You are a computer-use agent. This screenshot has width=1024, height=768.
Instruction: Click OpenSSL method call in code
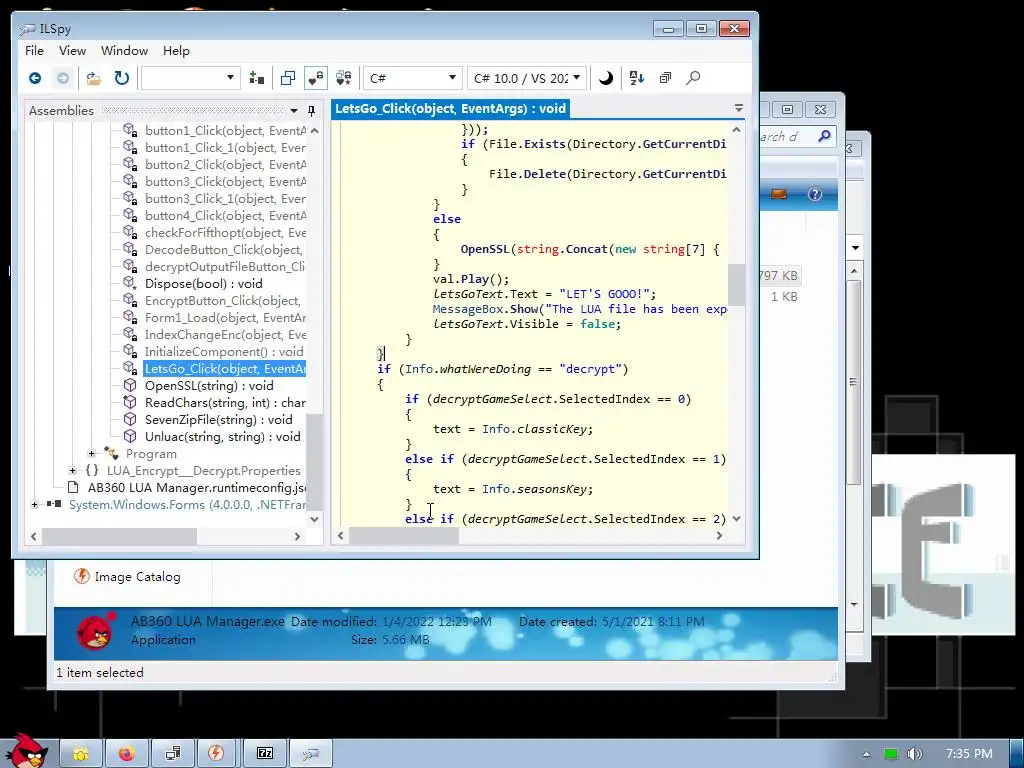tap(485, 249)
